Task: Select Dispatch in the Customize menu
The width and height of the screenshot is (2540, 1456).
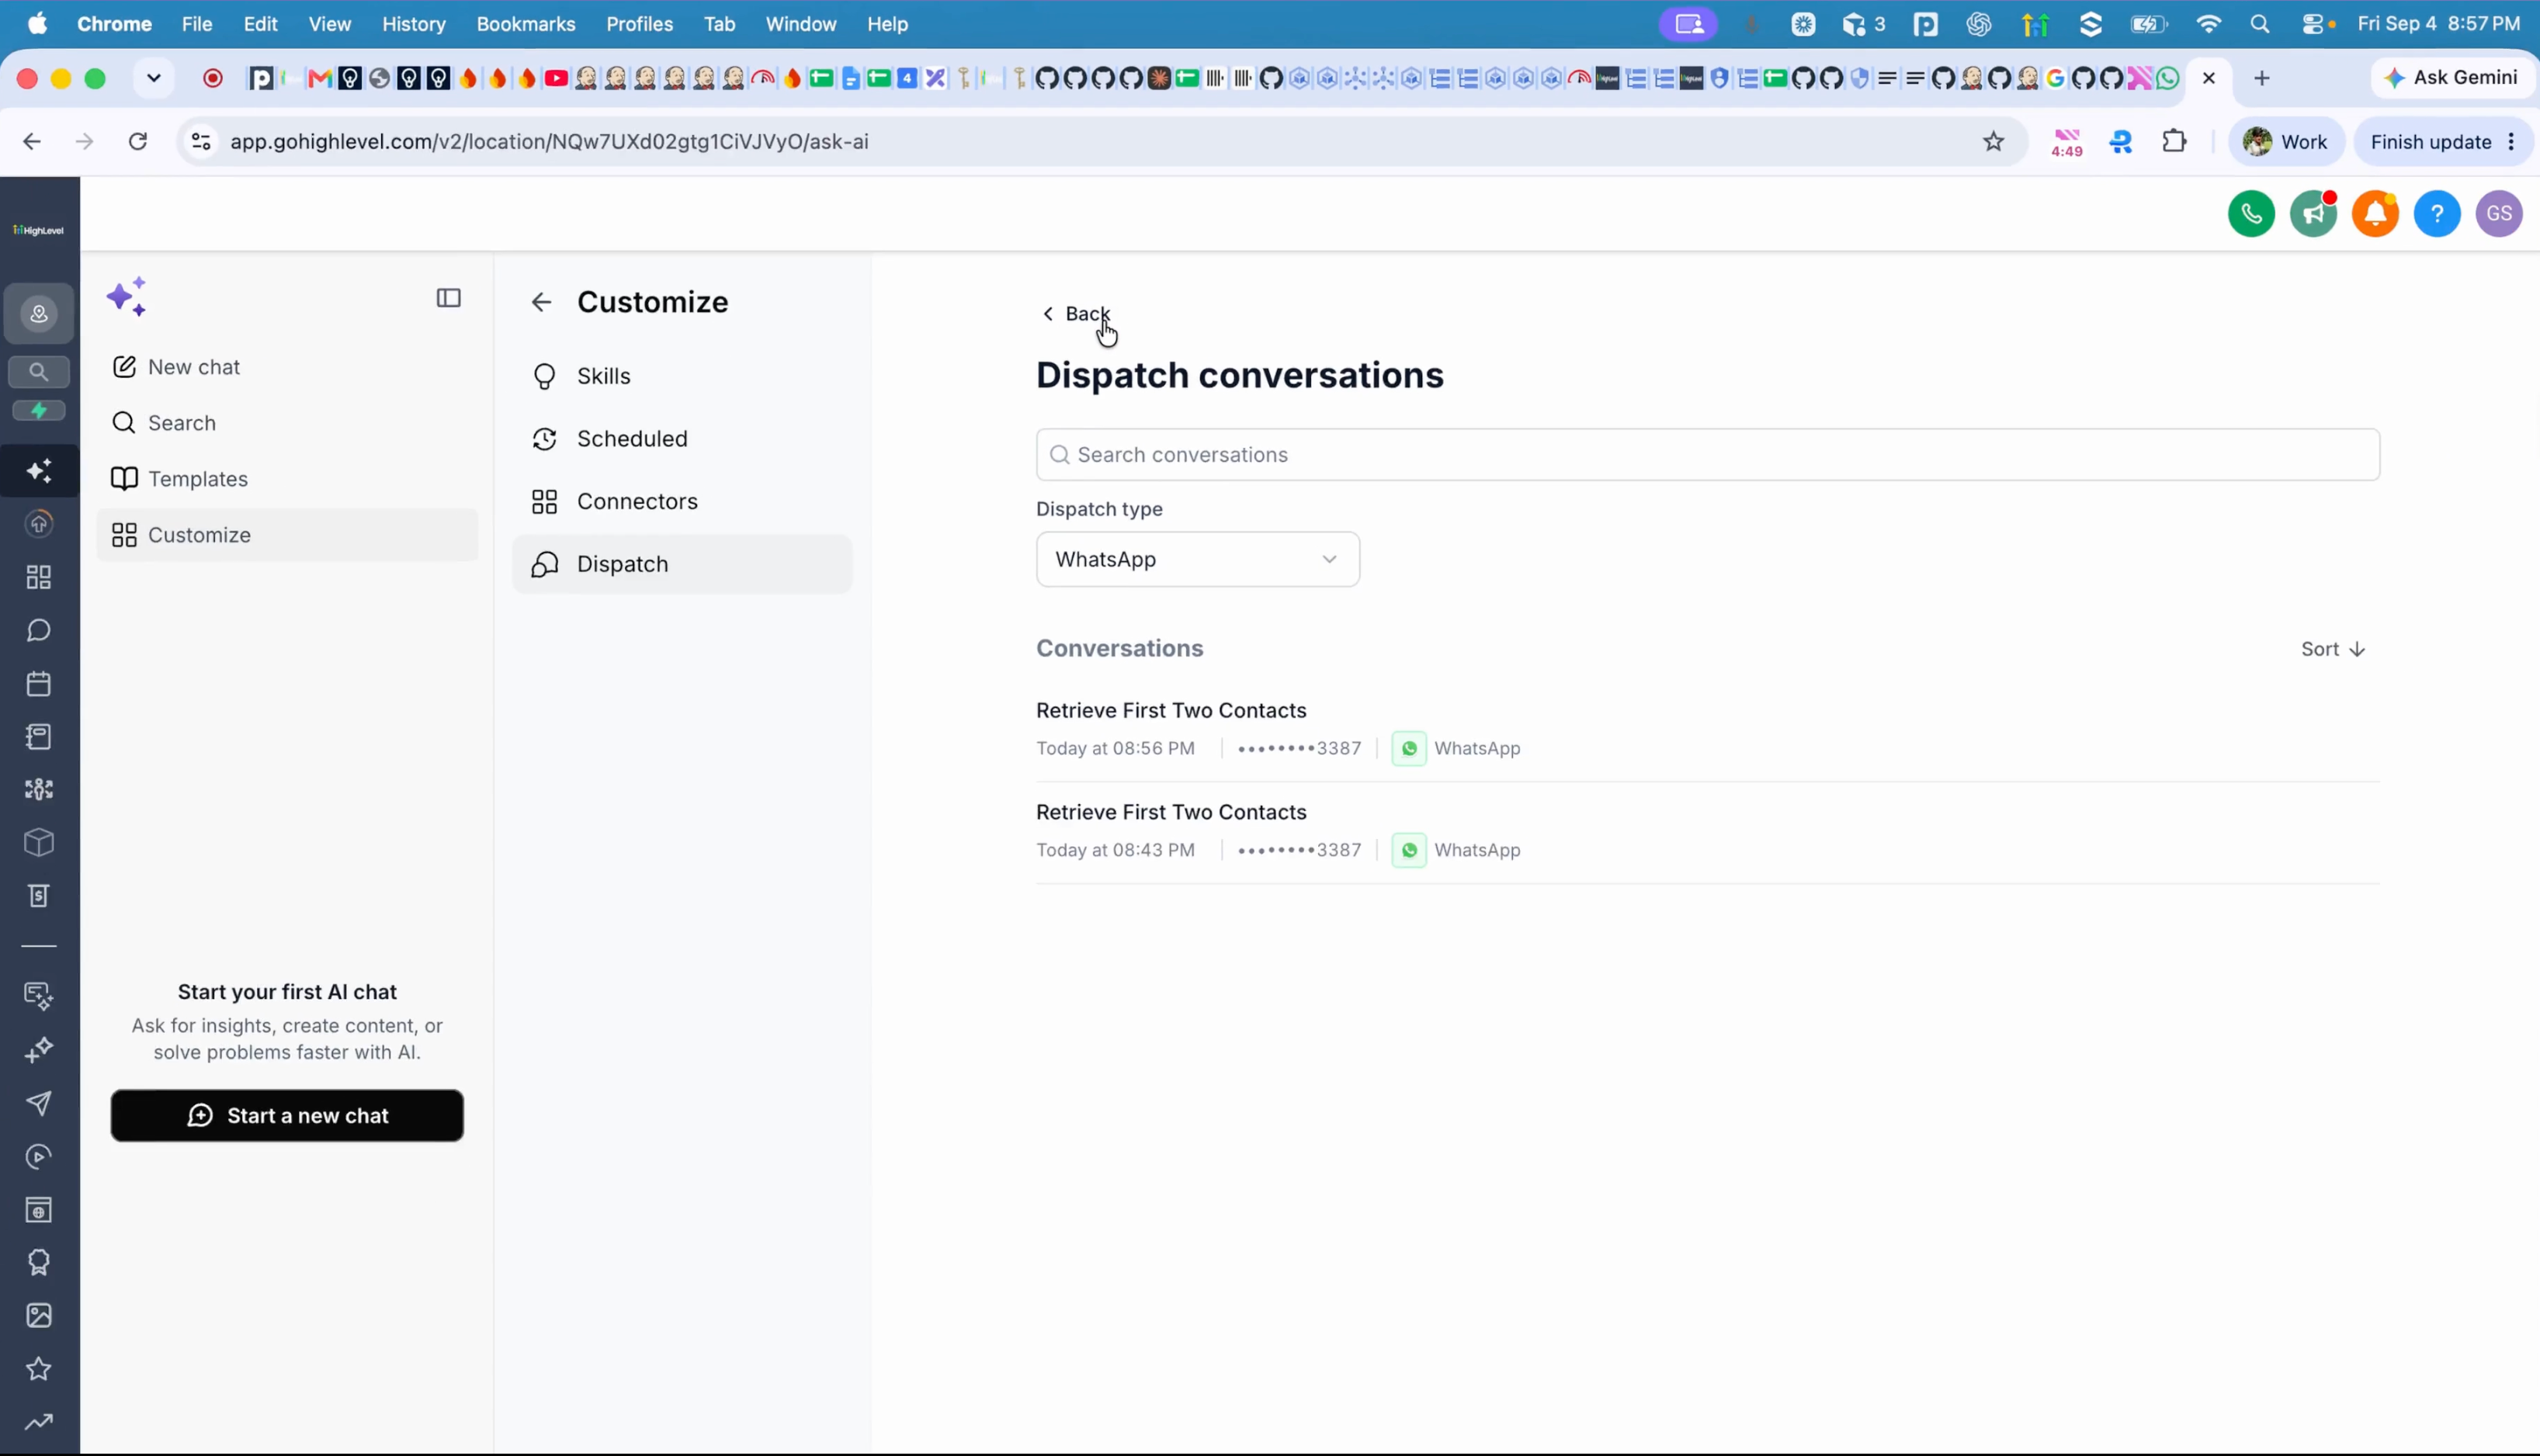Action: 682,564
